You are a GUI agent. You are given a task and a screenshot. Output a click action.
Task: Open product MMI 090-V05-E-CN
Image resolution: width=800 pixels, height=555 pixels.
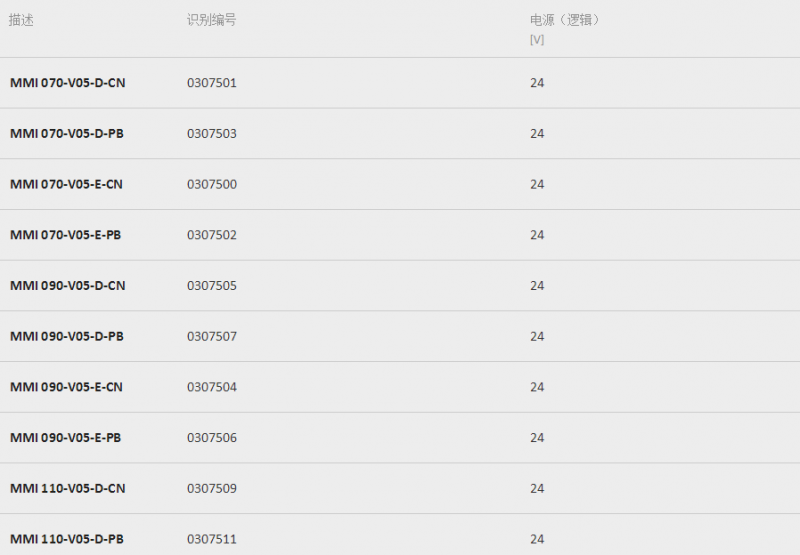pos(66,387)
